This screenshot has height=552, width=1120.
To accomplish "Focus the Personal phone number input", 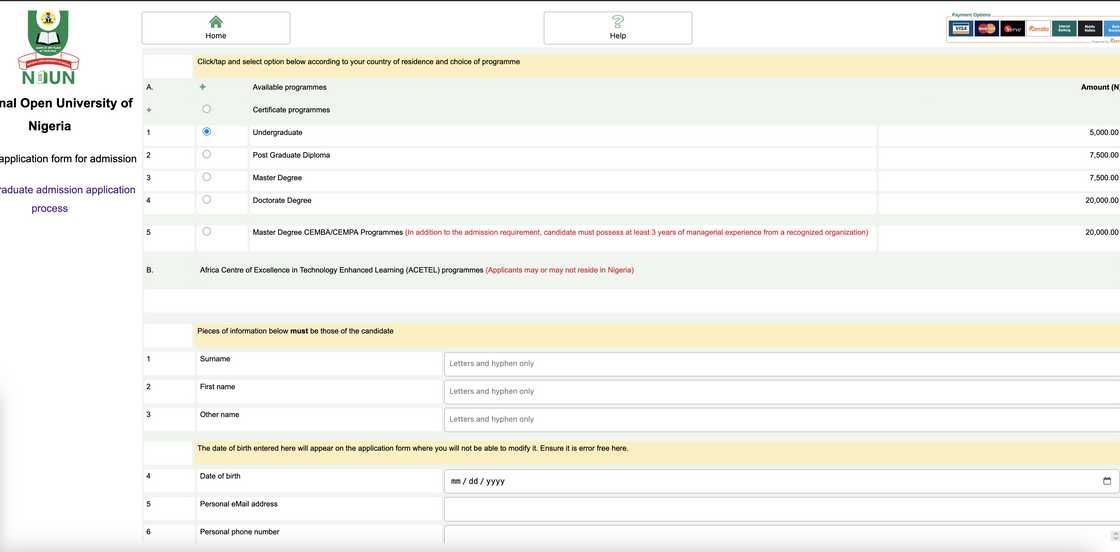I will point(781,536).
